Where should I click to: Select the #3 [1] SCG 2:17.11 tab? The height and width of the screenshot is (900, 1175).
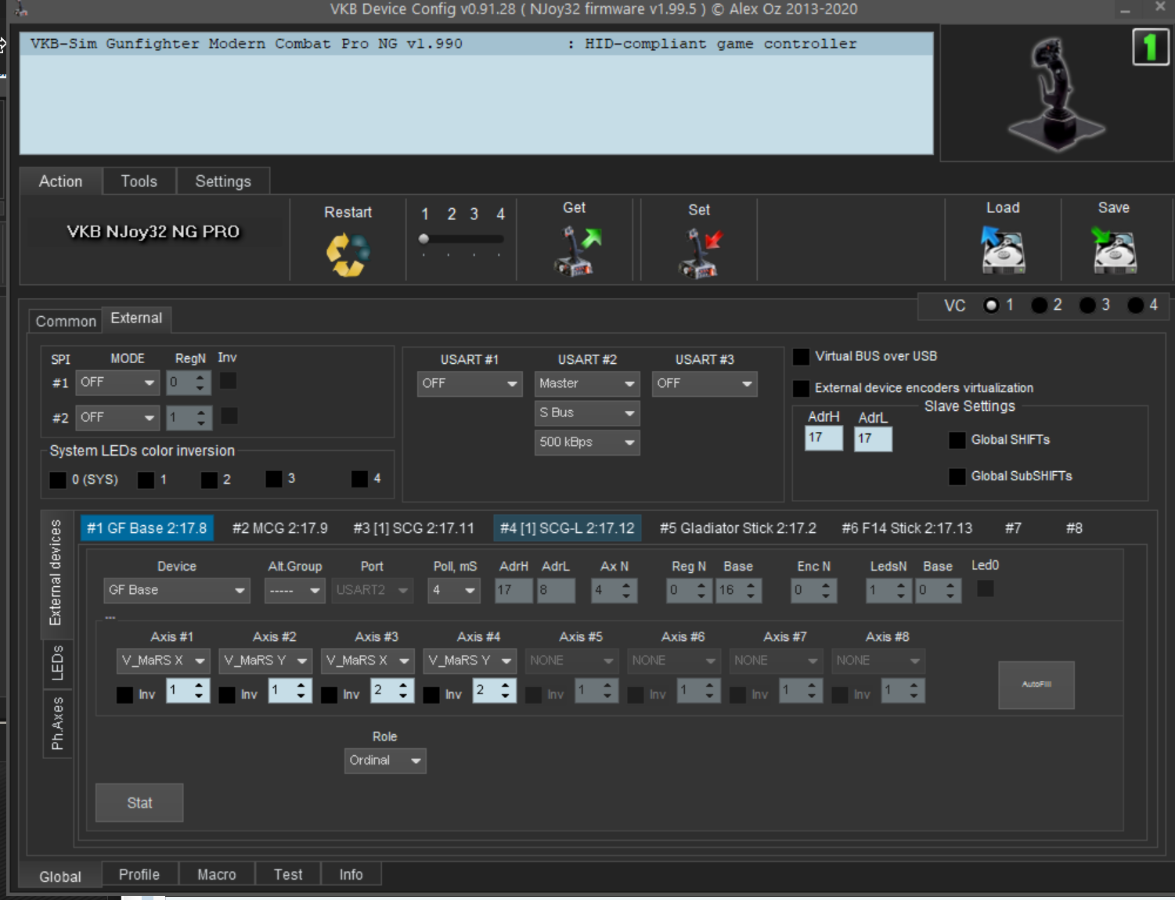(414, 528)
